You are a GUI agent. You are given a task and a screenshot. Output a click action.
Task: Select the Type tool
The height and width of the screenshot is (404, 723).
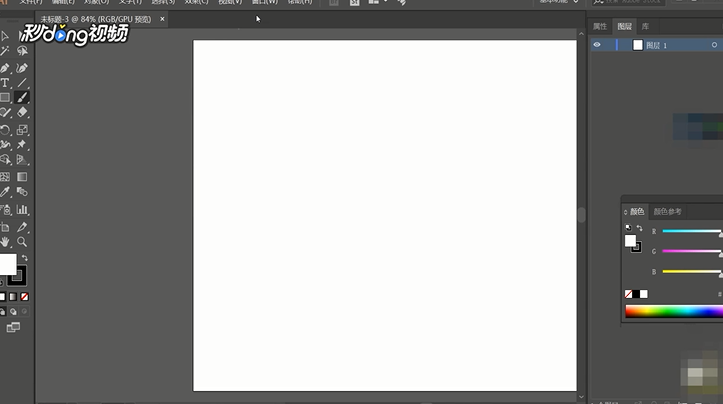point(5,83)
